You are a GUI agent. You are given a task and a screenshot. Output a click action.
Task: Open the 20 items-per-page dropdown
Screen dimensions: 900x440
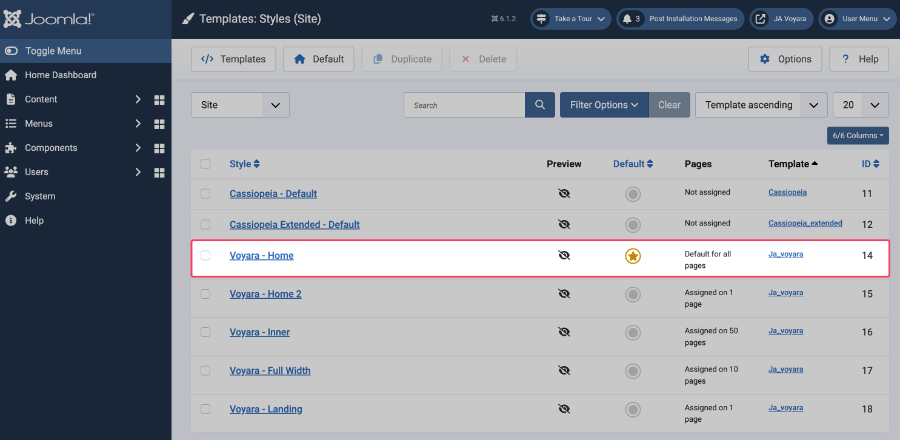pyautogui.click(x=860, y=105)
